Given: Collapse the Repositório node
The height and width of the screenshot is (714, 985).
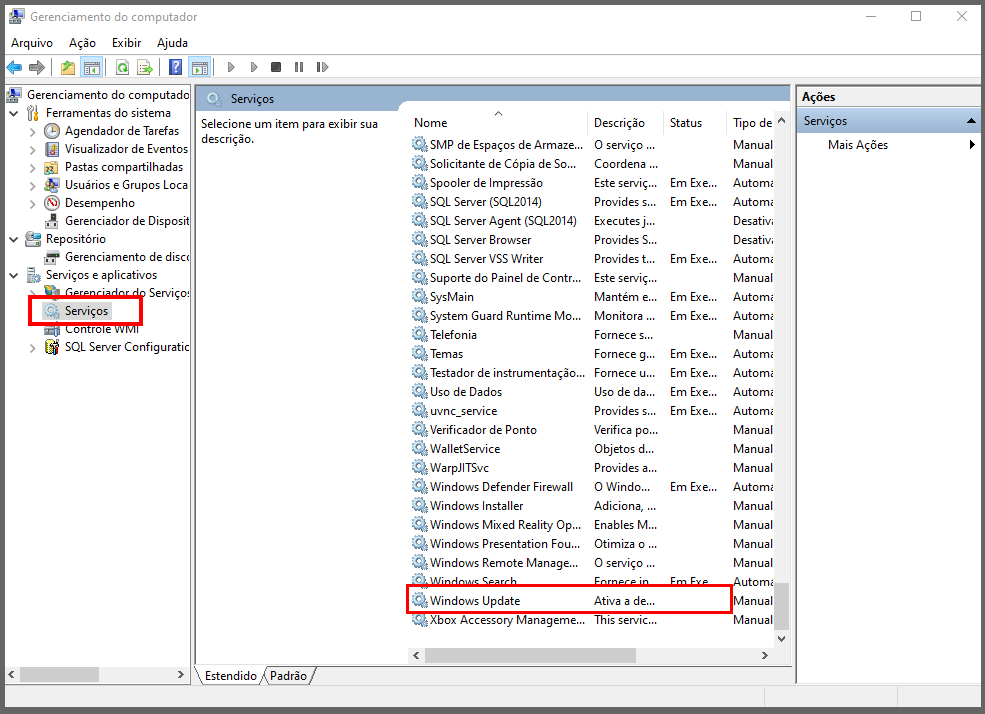Looking at the screenshot, I should pos(14,239).
